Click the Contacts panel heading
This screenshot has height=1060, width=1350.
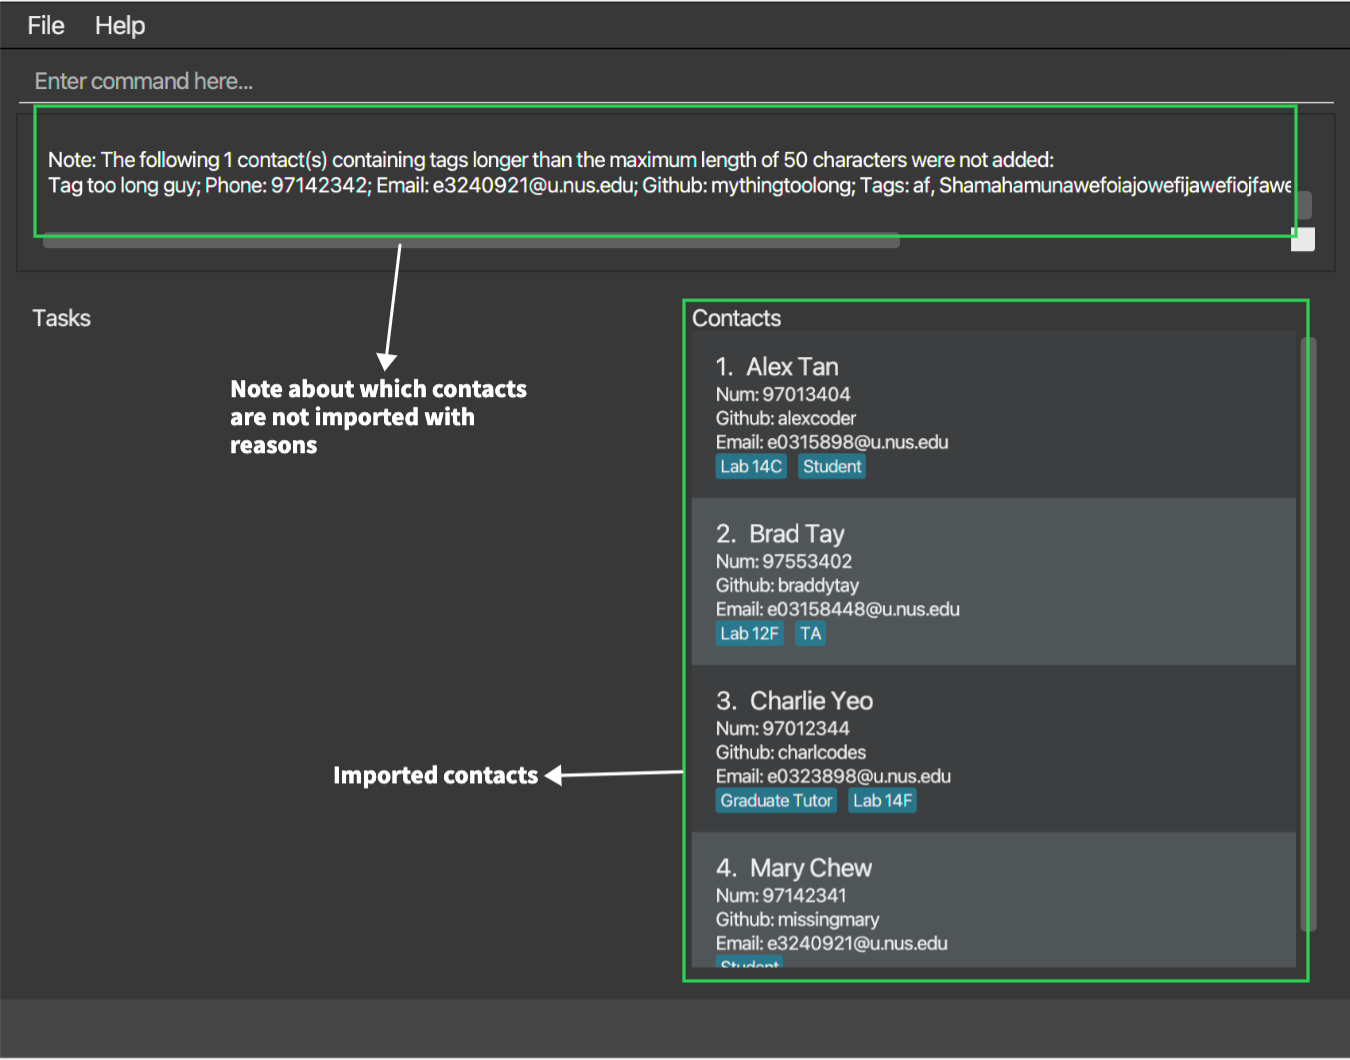737,318
